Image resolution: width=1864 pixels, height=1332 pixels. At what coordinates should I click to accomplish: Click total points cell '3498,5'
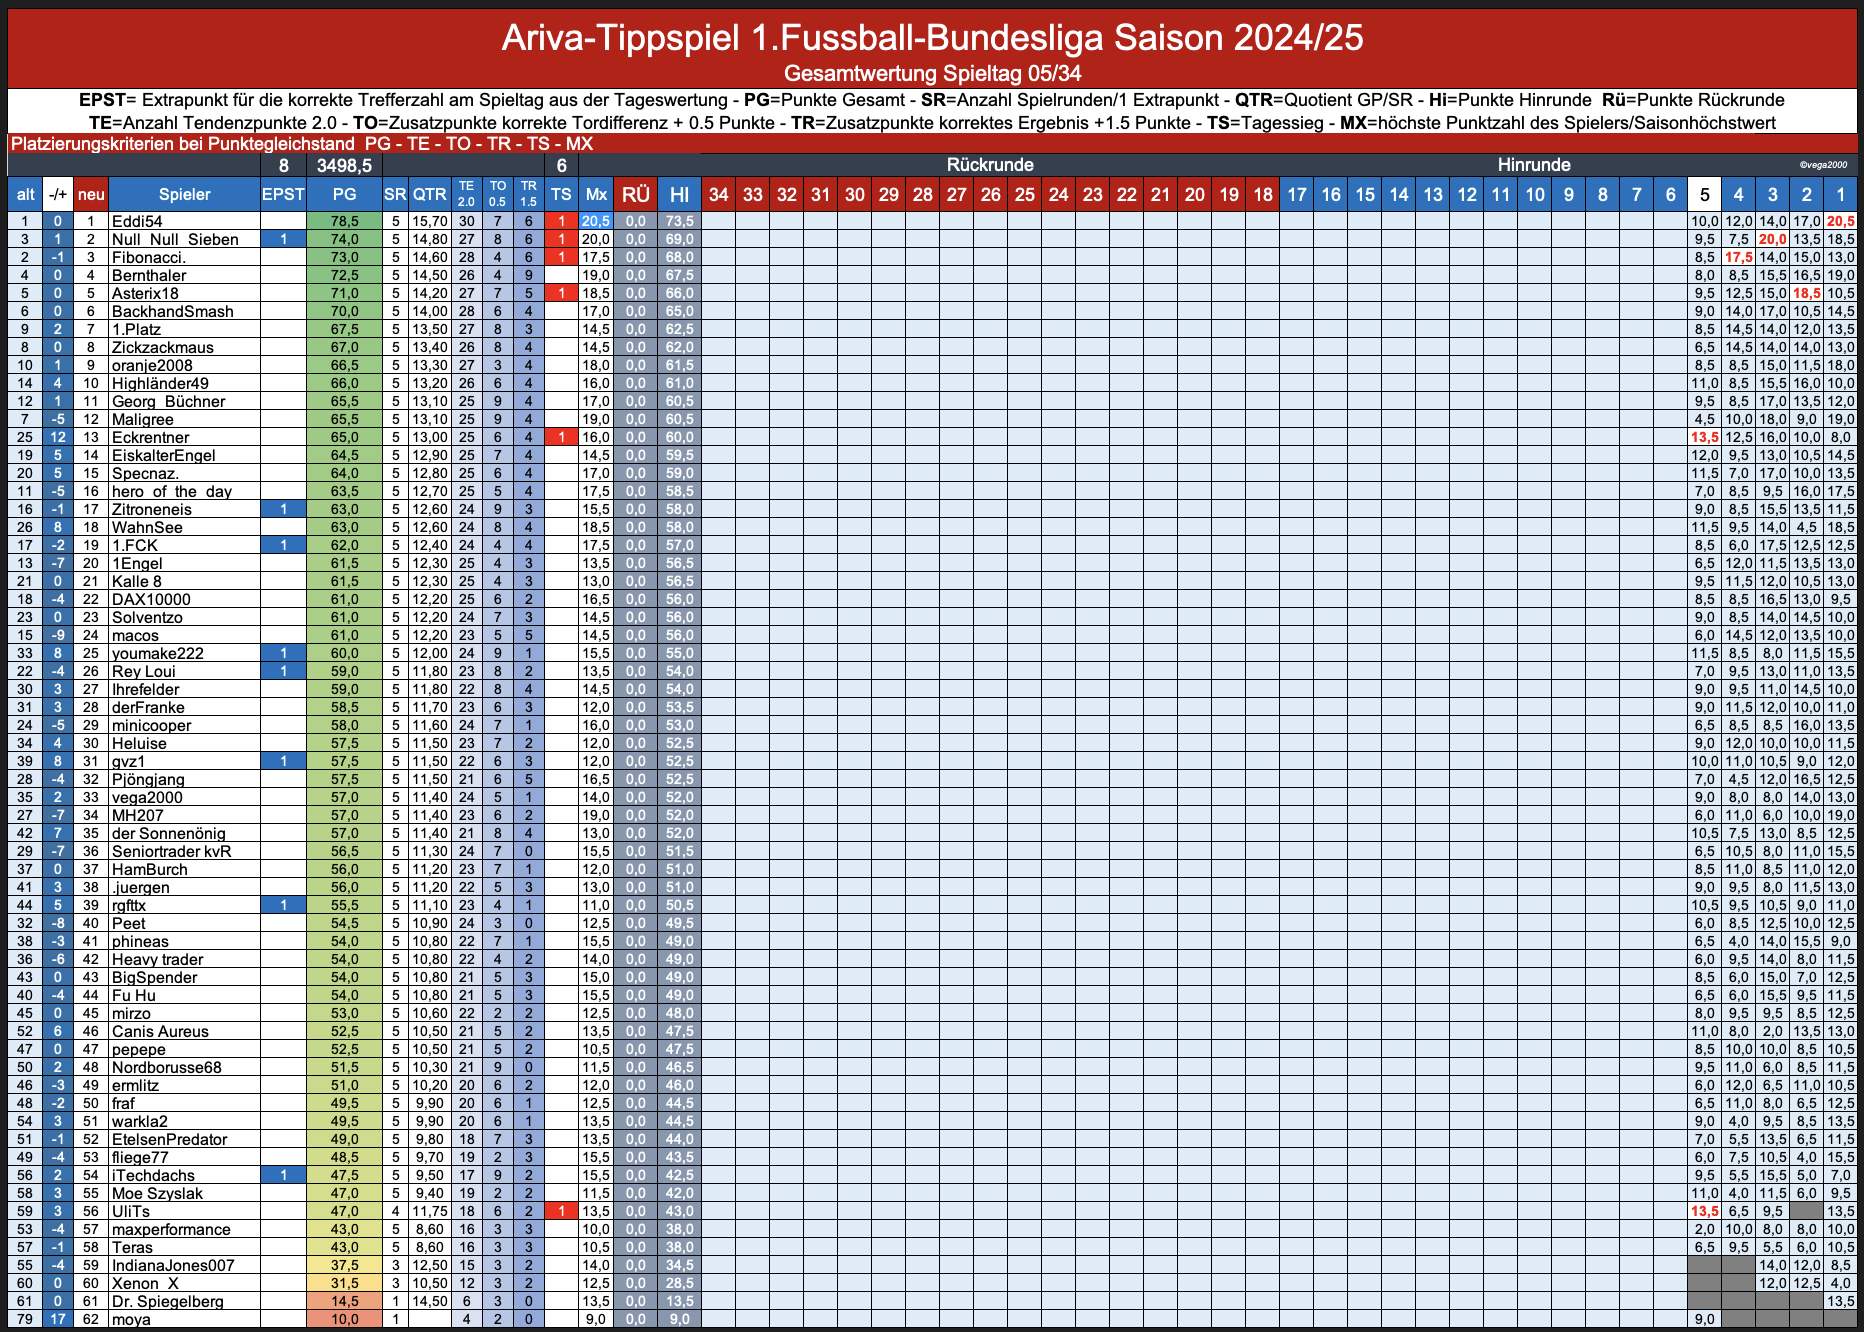pos(344,165)
